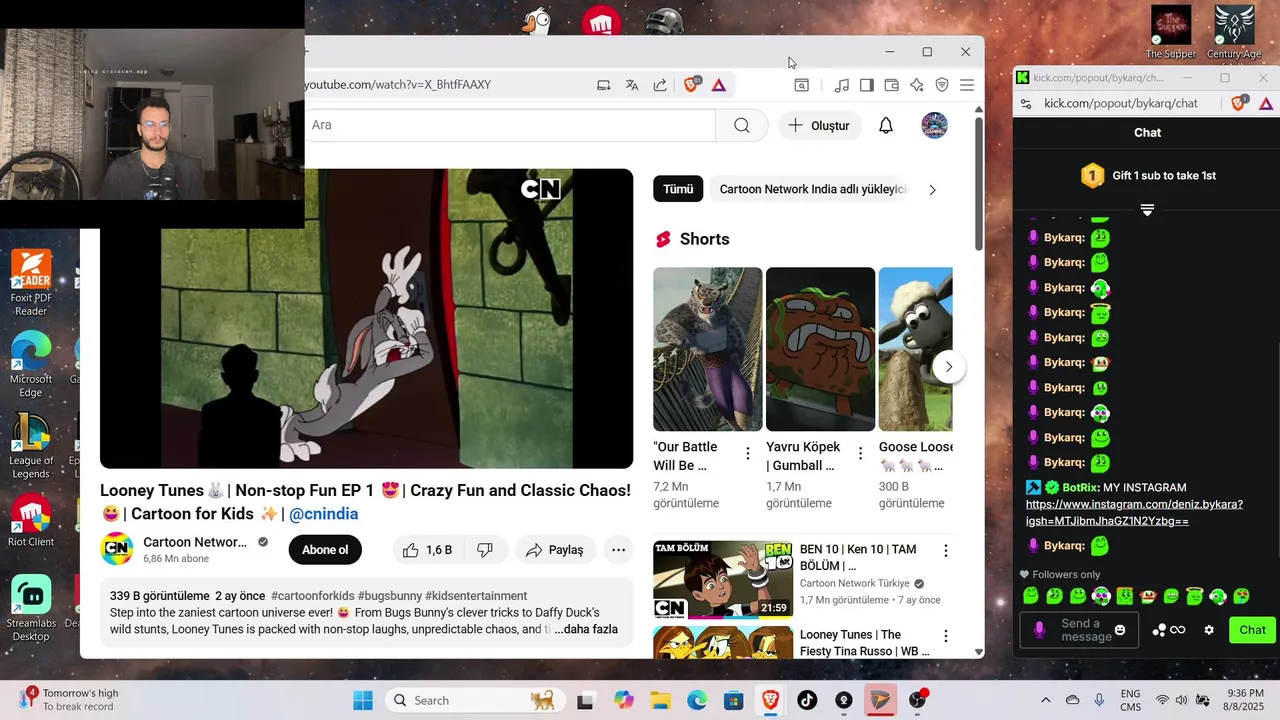Open Brave Rewards triangle icon in YouTube window
1280x720 pixels.
pos(719,85)
